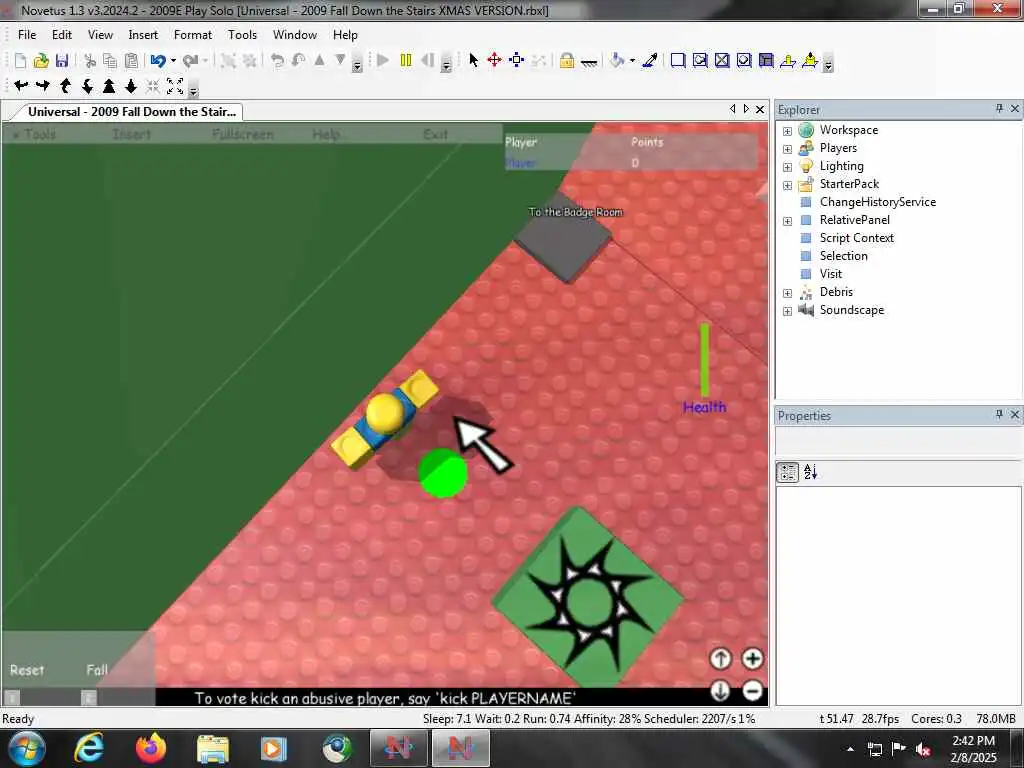
Task: Select ChangeHistoryService in Explorer
Action: click(x=877, y=202)
